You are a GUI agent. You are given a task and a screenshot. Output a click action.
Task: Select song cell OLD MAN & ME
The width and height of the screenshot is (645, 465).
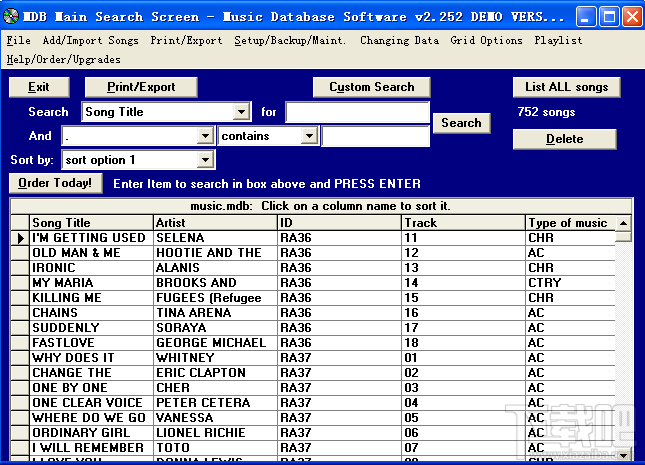pos(91,253)
